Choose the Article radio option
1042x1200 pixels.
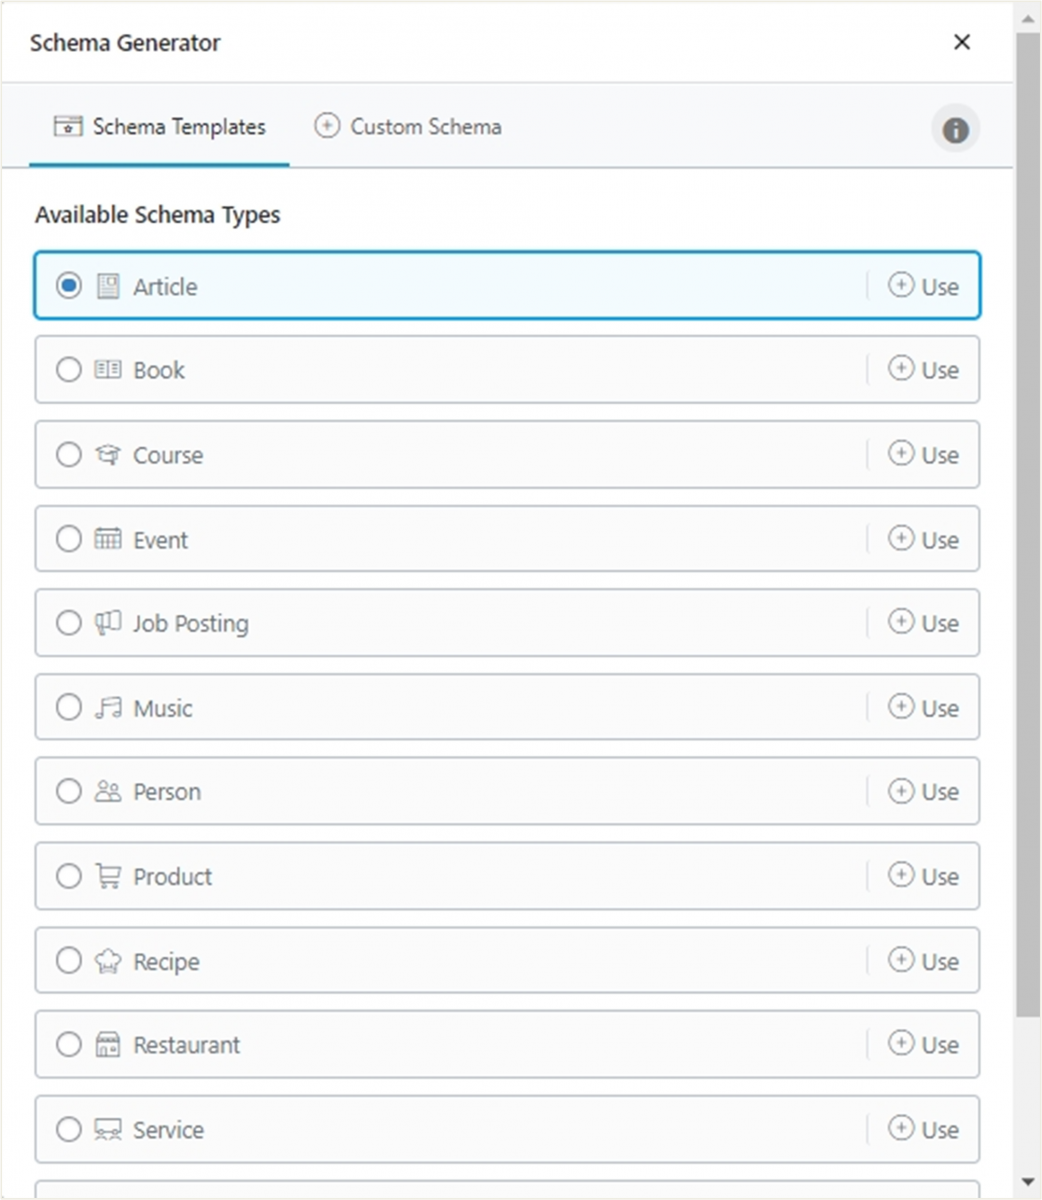[69, 286]
